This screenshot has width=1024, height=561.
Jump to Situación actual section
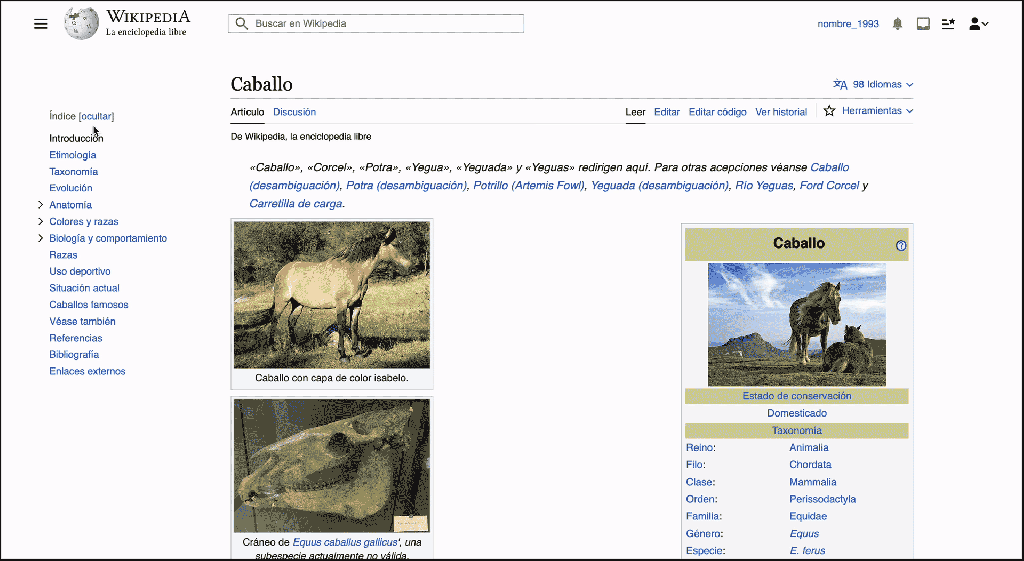(x=84, y=288)
